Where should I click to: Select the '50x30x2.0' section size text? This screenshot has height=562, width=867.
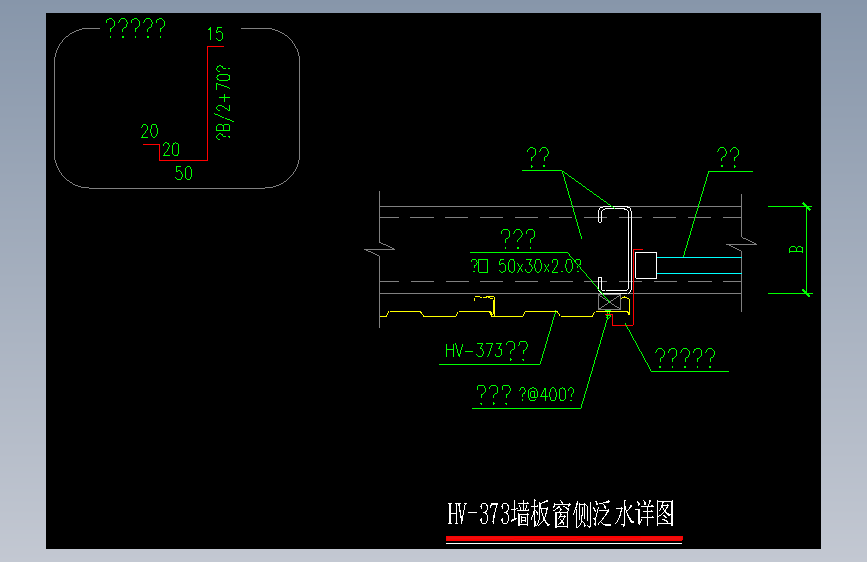click(536, 267)
